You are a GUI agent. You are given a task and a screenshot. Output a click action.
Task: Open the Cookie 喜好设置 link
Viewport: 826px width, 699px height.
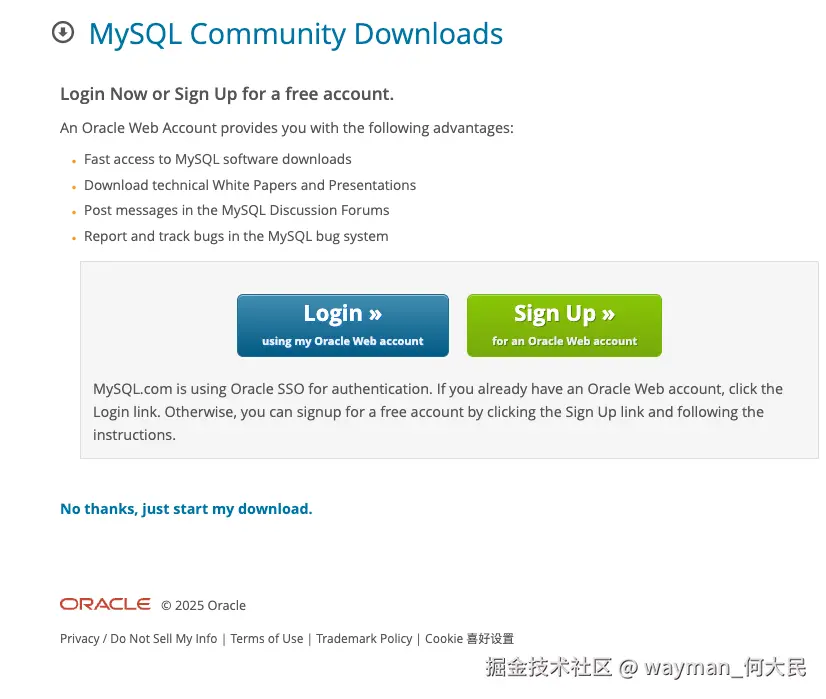pos(469,638)
